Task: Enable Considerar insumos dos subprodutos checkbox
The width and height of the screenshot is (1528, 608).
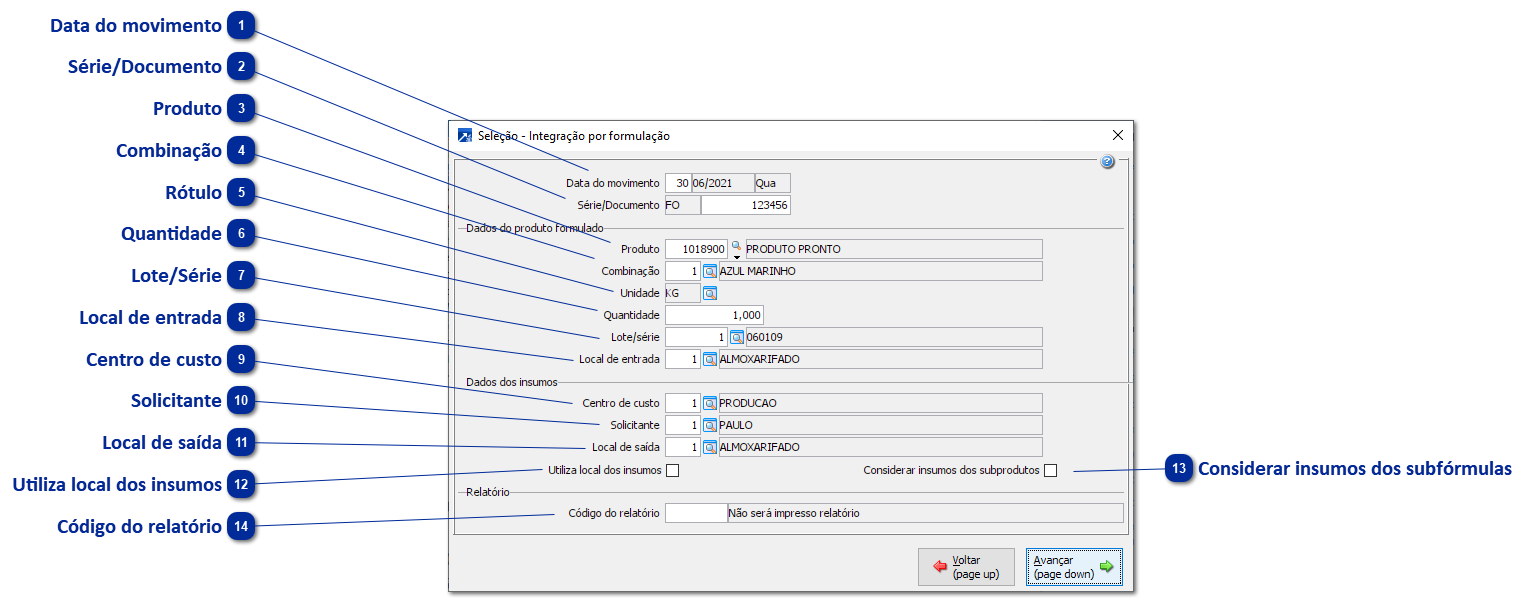Action: 1050,471
